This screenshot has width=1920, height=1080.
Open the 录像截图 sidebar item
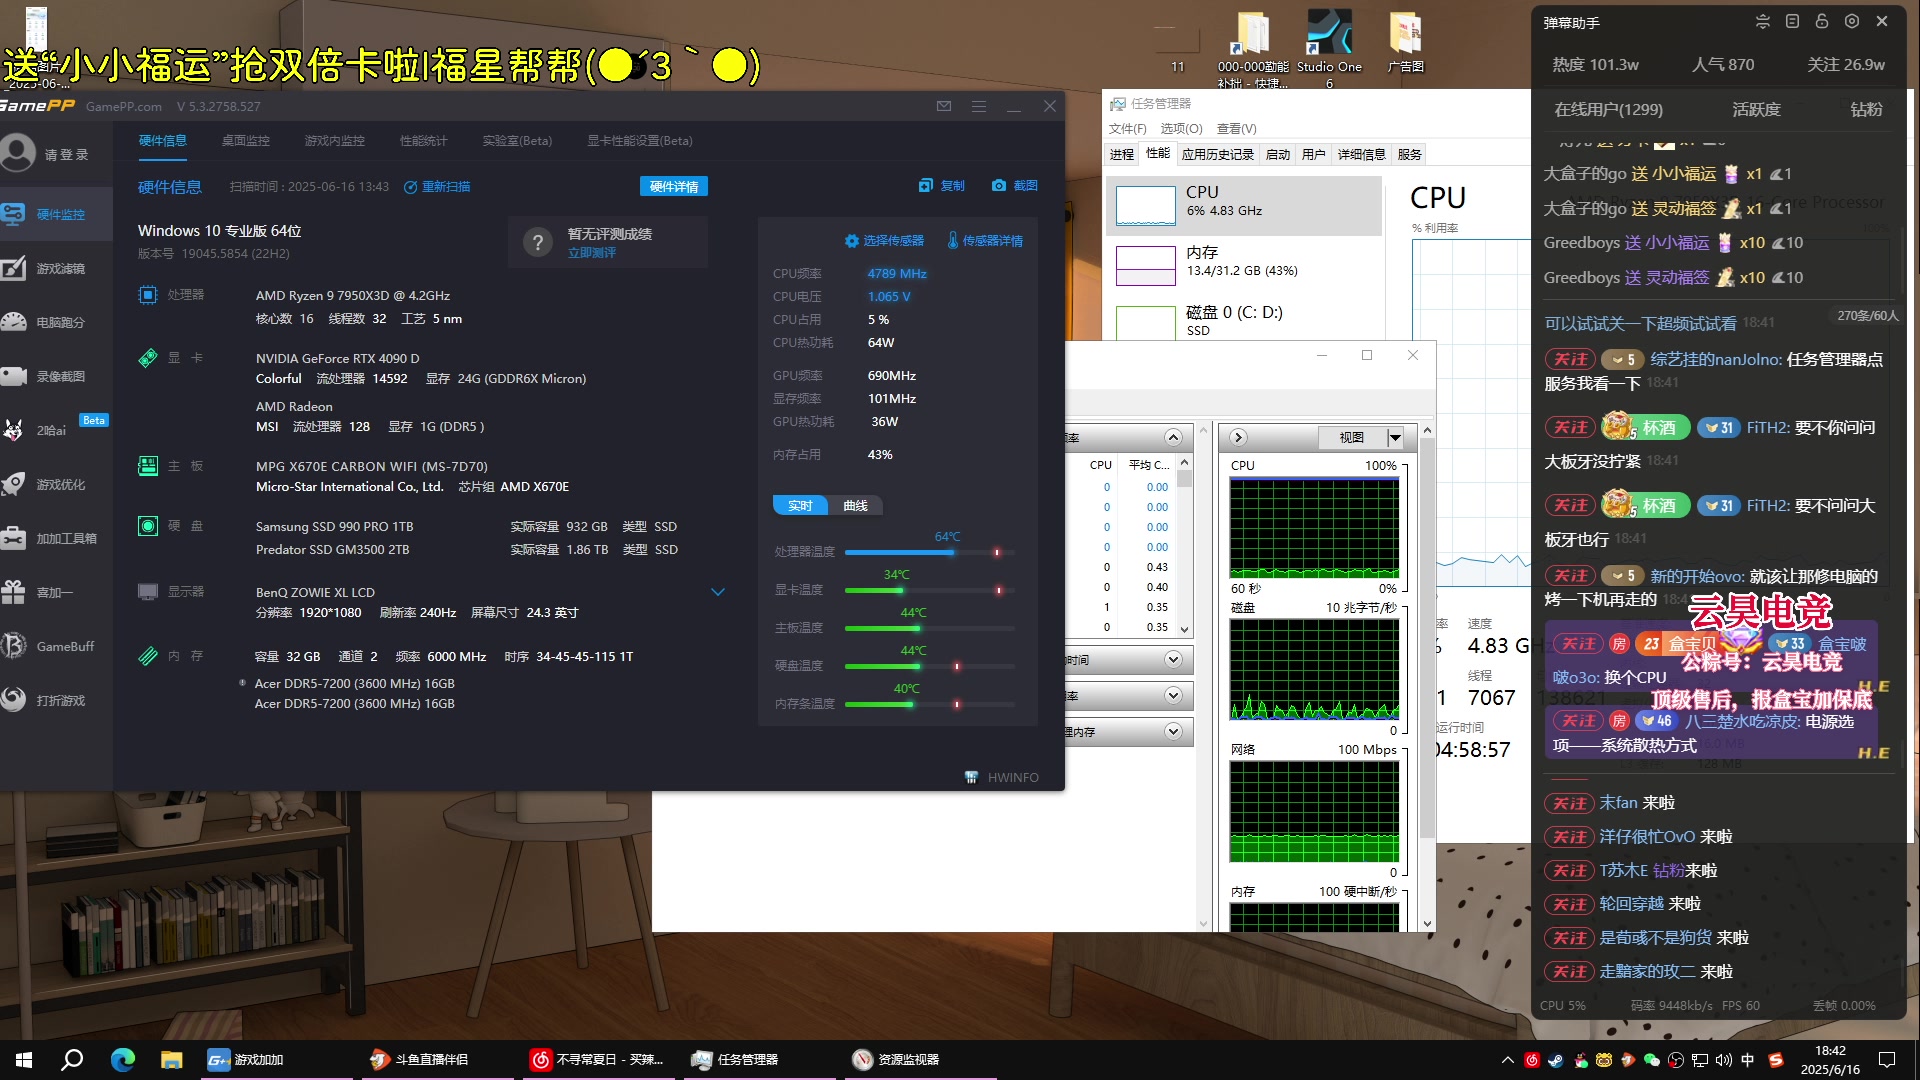pos(56,376)
